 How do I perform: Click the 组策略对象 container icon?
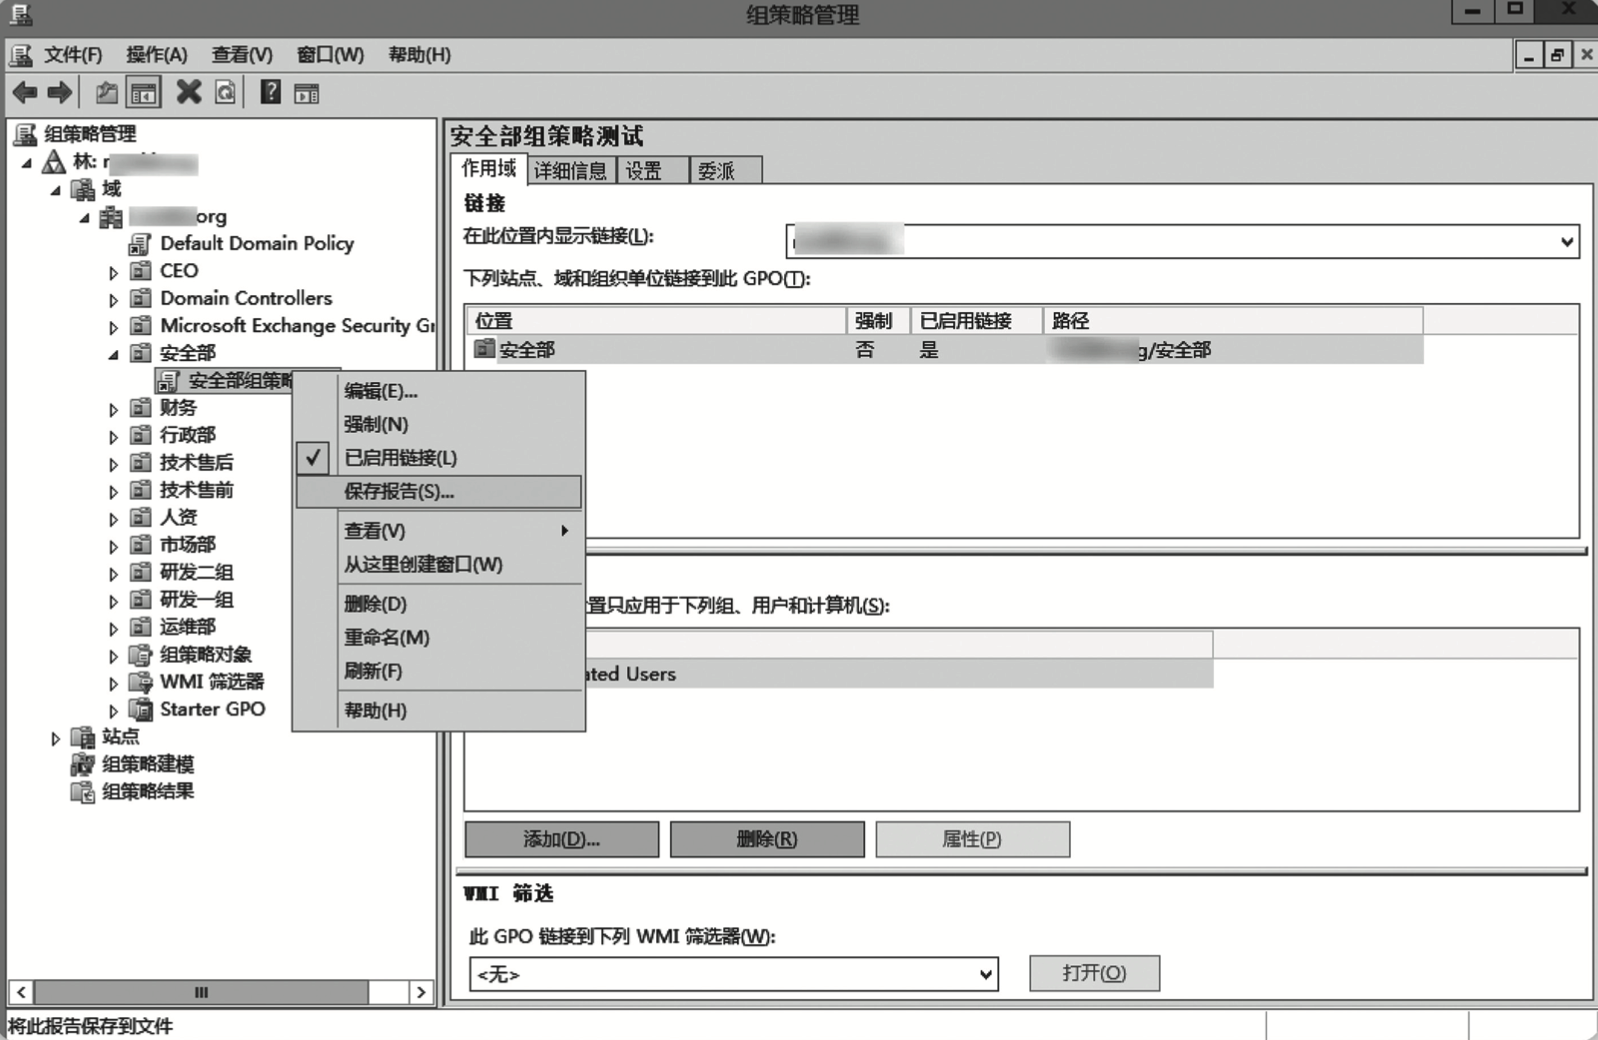pos(141,655)
